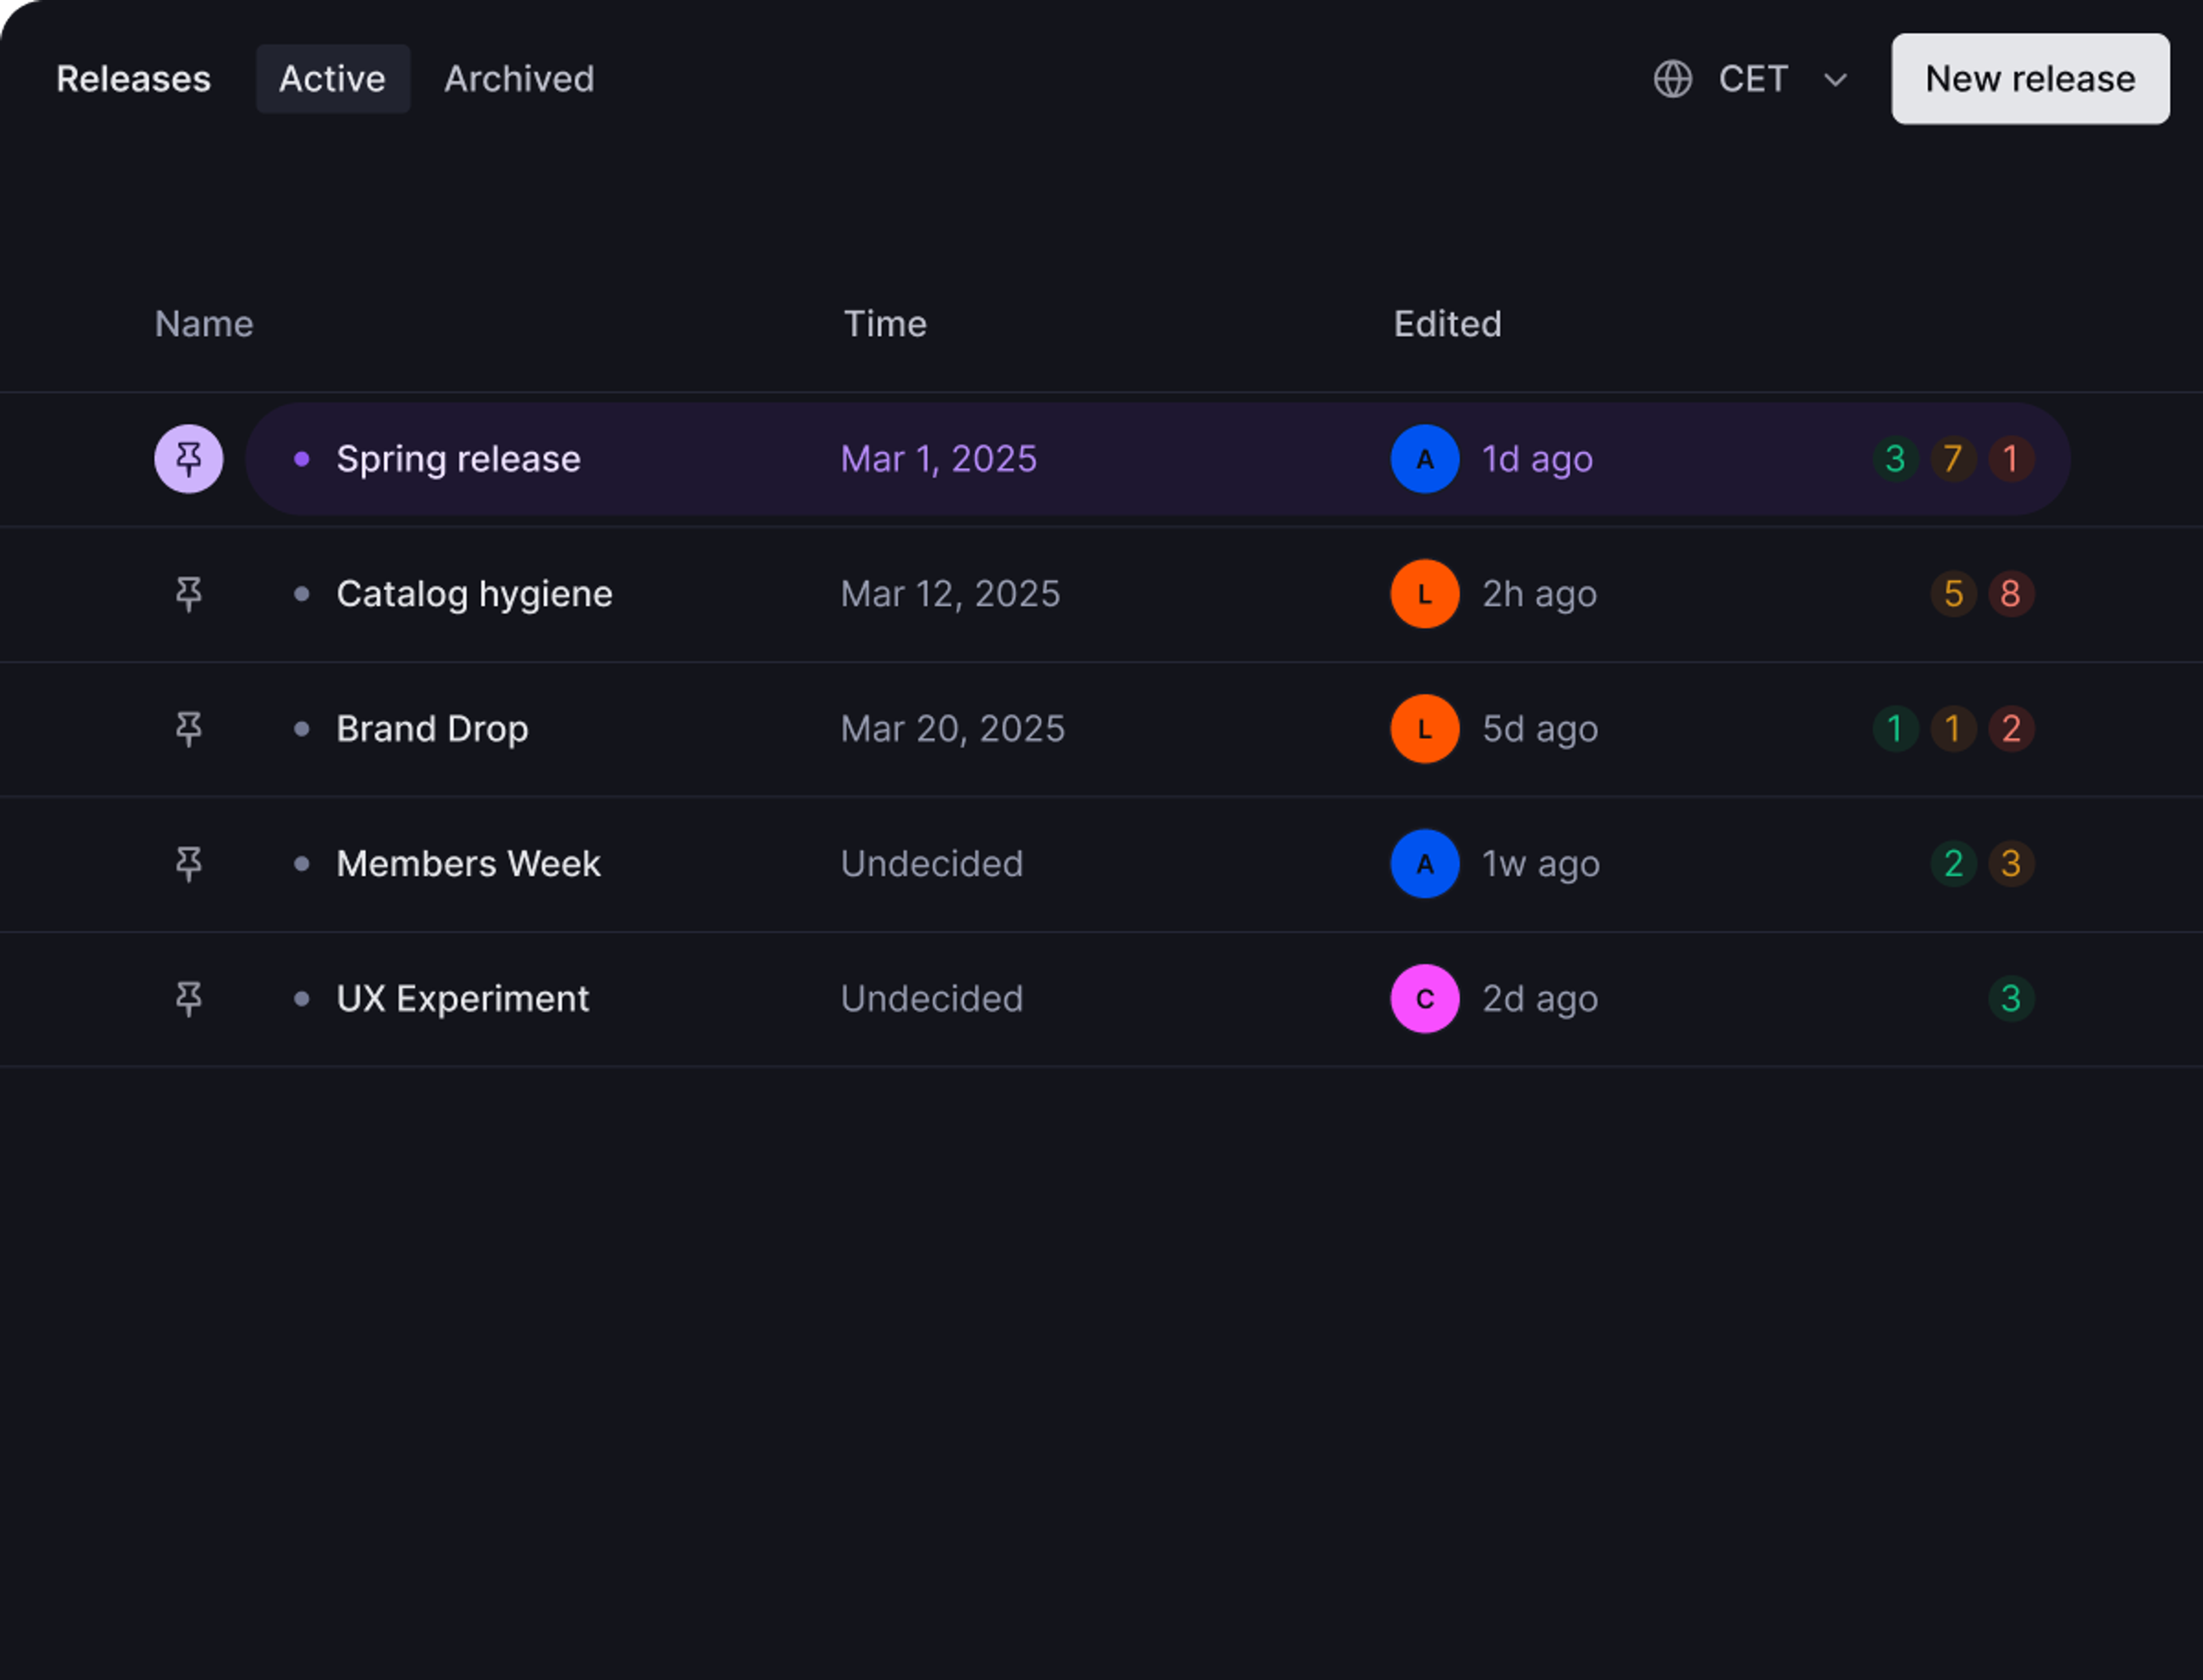This screenshot has width=2203, height=1680.
Task: Select the Active tab
Action: pyautogui.click(x=332, y=79)
